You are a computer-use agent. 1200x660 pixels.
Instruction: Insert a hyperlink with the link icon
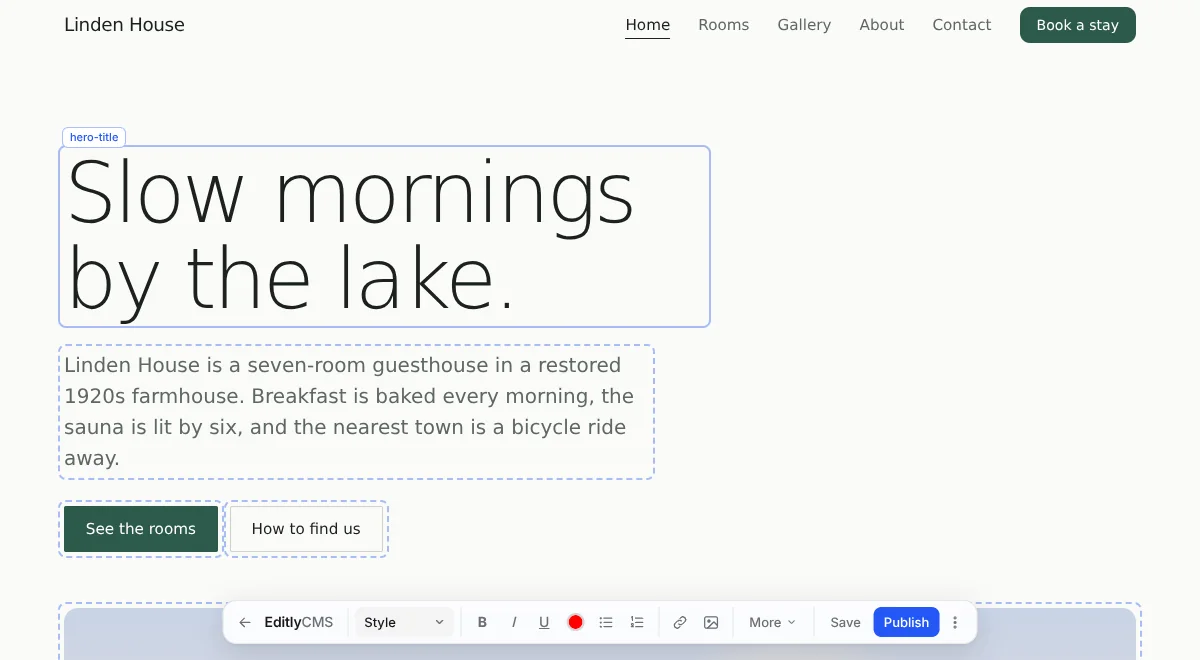point(680,622)
